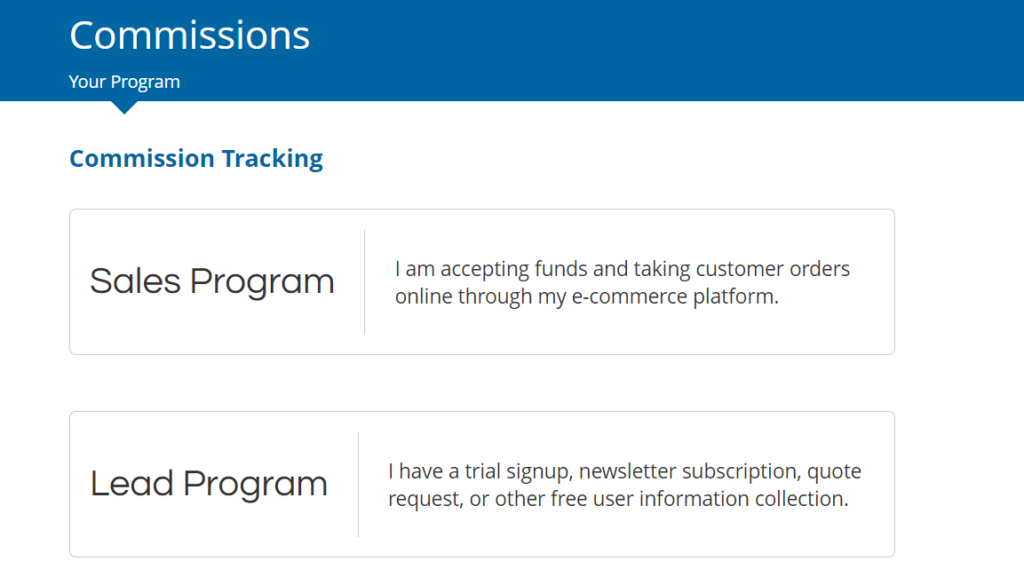The image size is (1024, 577).
Task: Click the vertical divider in Sales Program card
Action: [364, 282]
